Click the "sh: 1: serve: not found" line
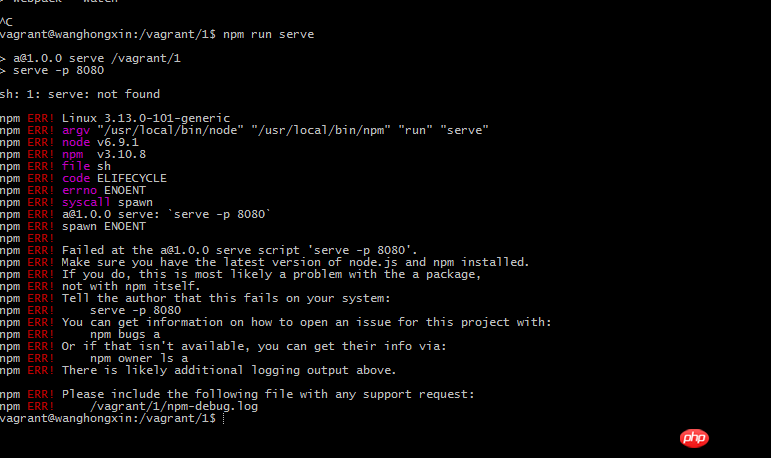771x458 pixels. click(80, 94)
